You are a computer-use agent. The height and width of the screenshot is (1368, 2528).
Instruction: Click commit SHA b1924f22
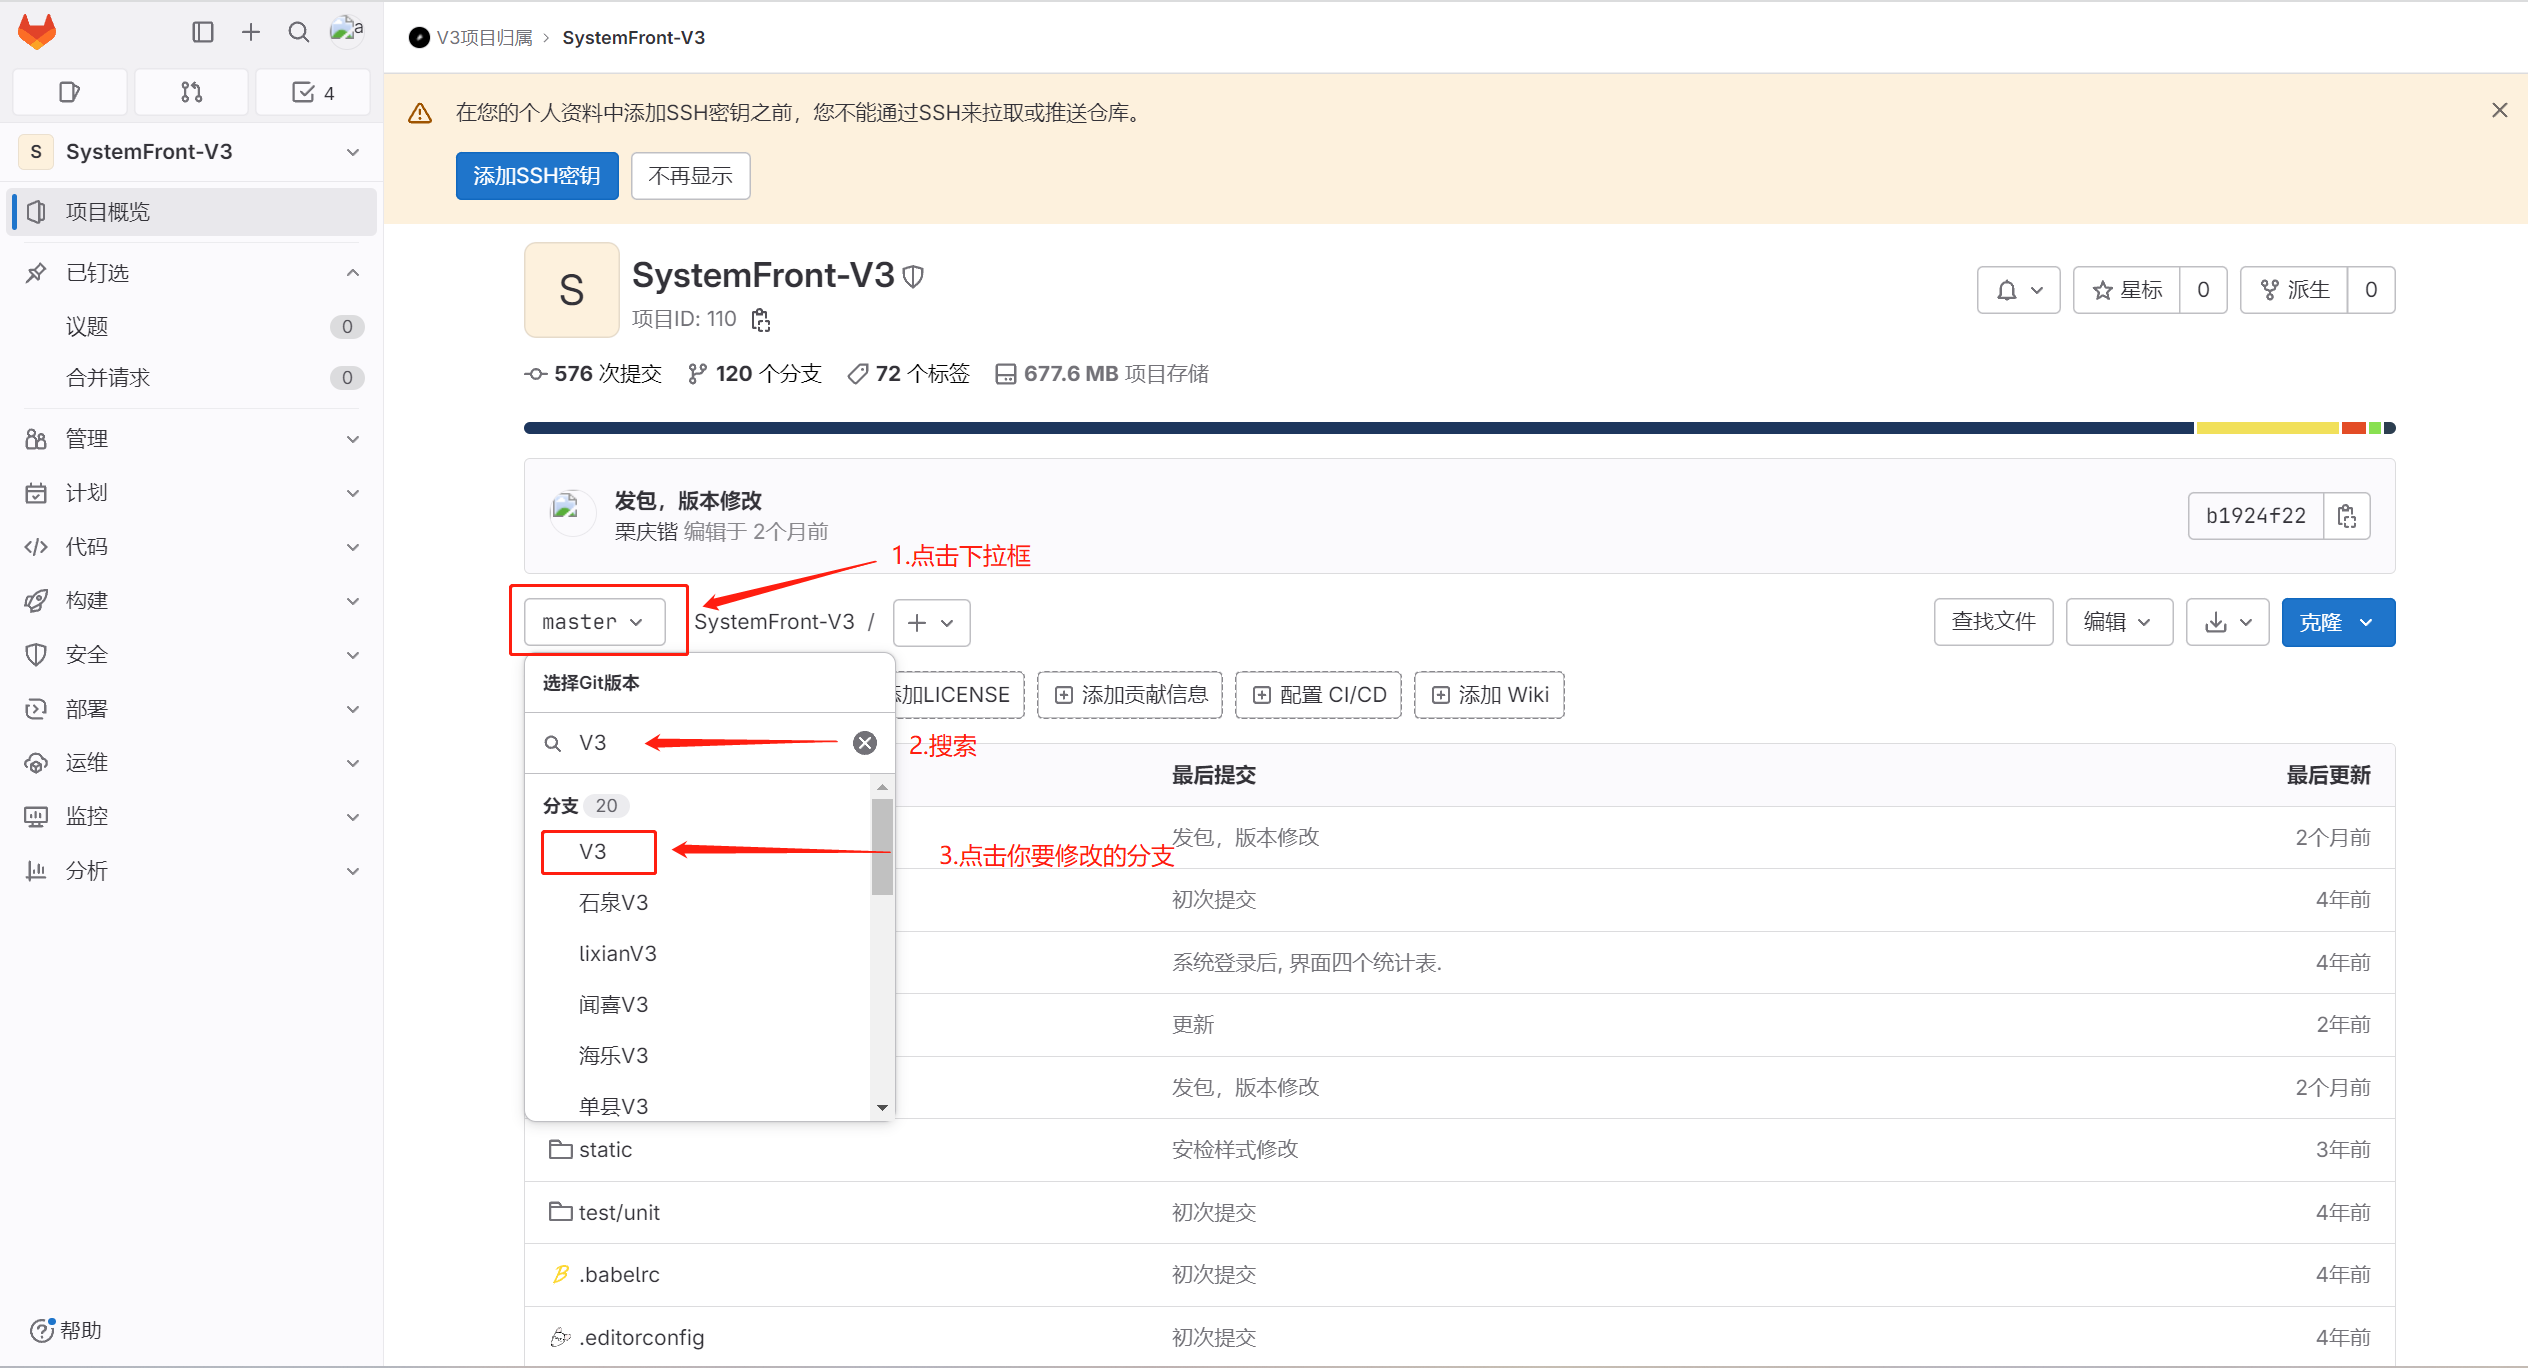2256,516
